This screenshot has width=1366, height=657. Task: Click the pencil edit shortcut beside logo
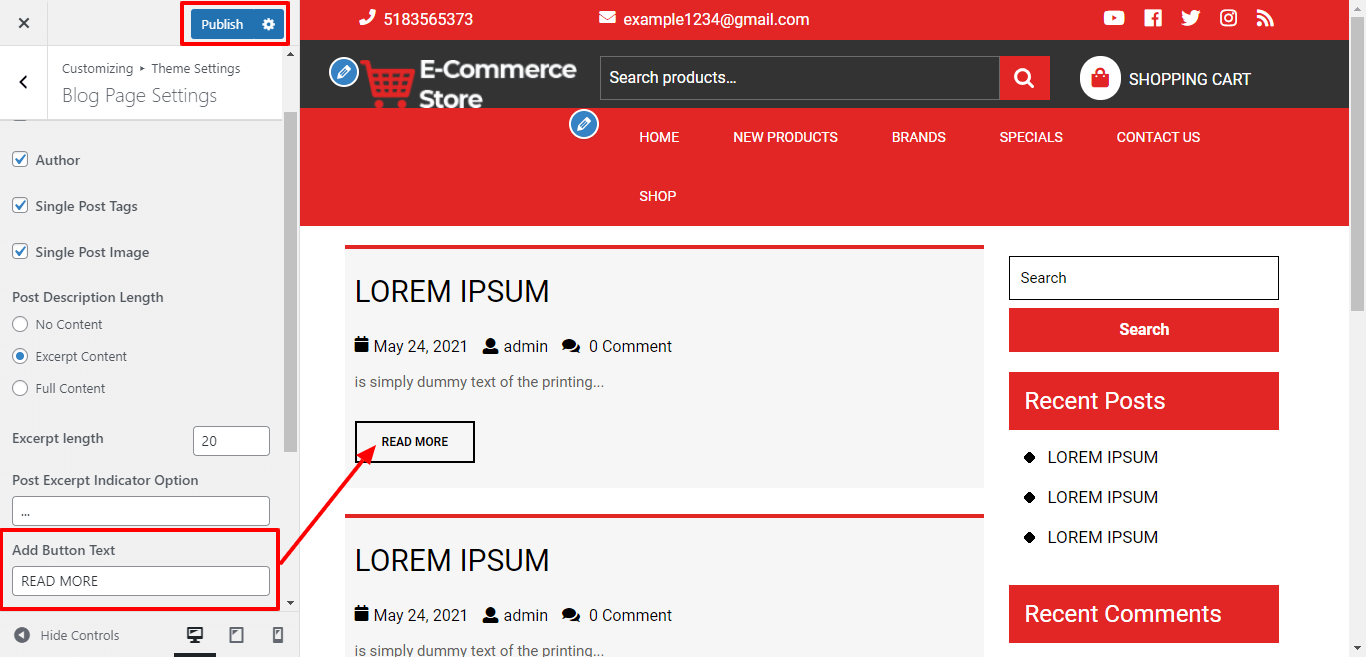pyautogui.click(x=344, y=72)
